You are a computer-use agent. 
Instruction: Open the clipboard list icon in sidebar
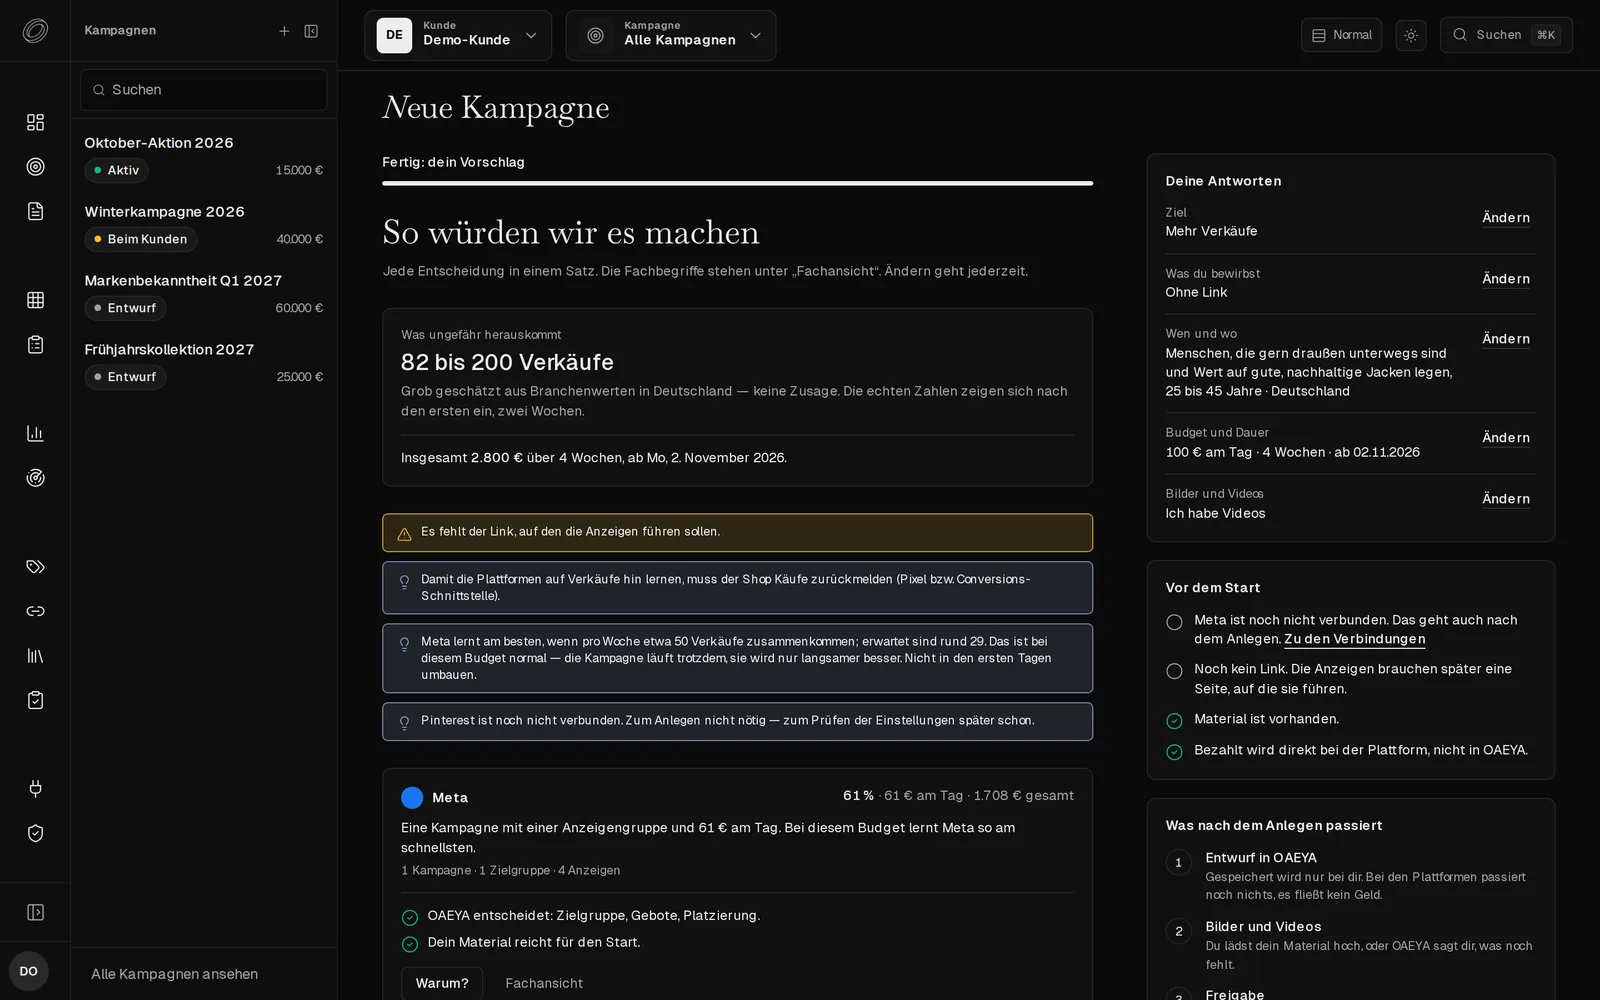click(35, 345)
